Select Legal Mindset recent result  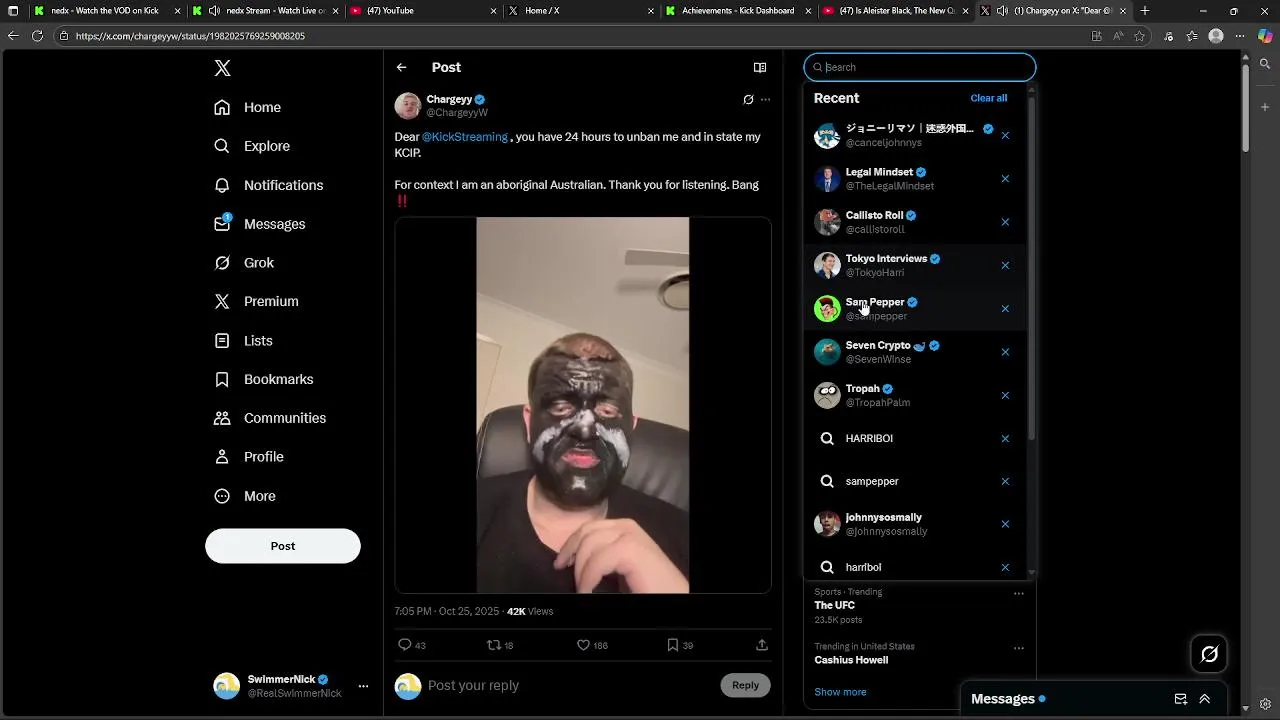click(915, 179)
